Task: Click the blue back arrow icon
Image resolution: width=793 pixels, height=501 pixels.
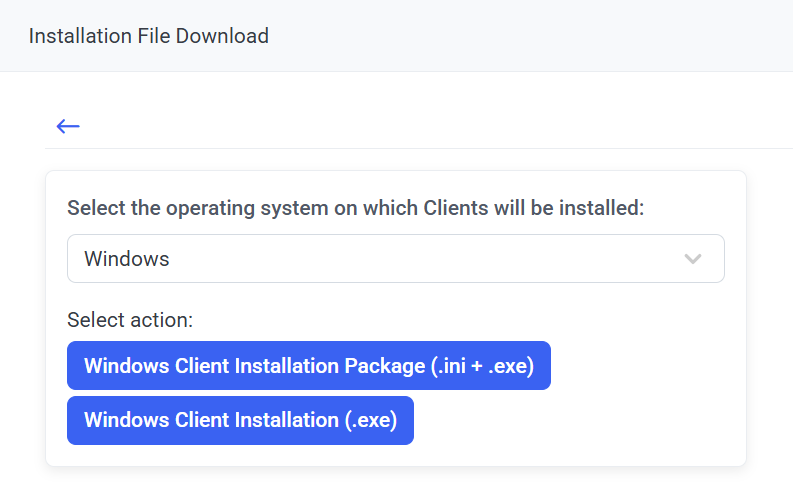Action: click(x=68, y=126)
